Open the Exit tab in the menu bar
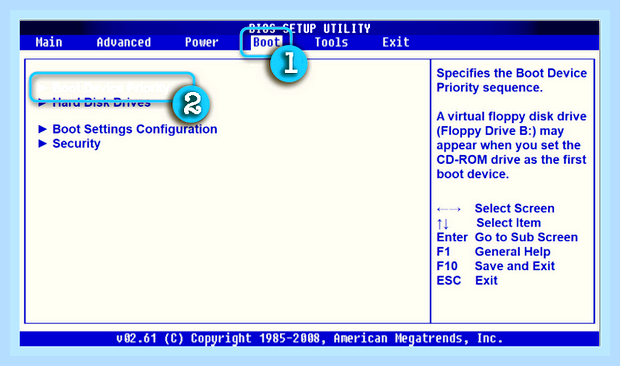The image size is (620, 366). pyautogui.click(x=396, y=42)
